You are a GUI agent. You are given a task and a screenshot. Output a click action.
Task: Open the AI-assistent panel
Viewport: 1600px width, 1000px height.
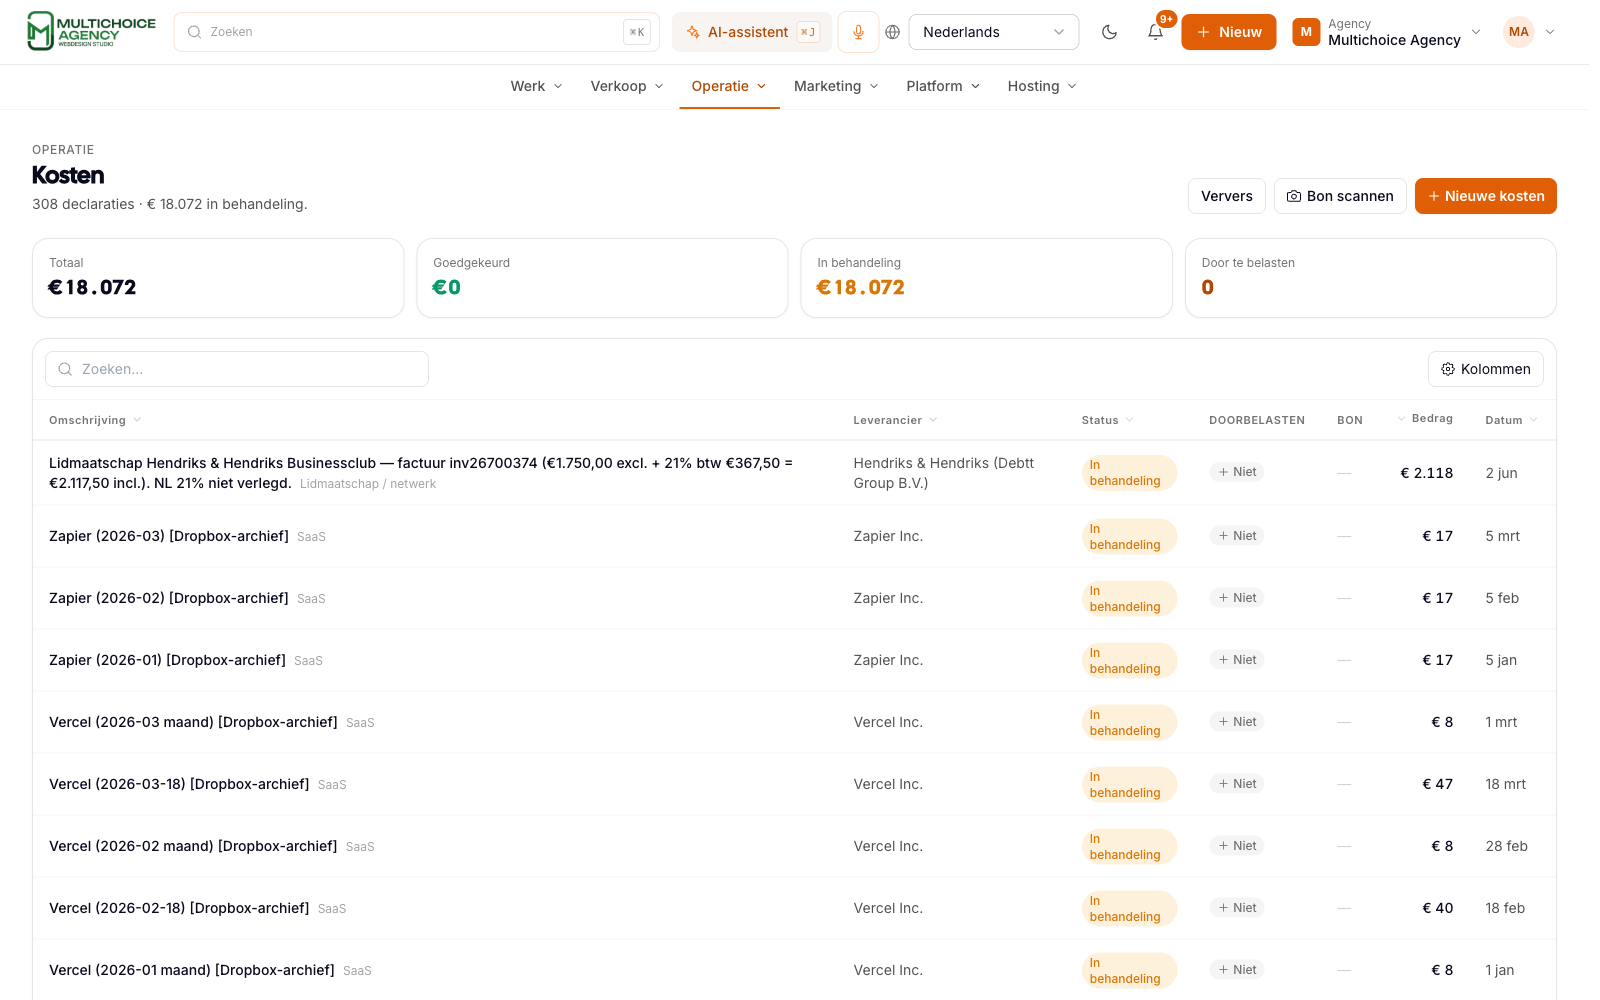click(x=752, y=32)
